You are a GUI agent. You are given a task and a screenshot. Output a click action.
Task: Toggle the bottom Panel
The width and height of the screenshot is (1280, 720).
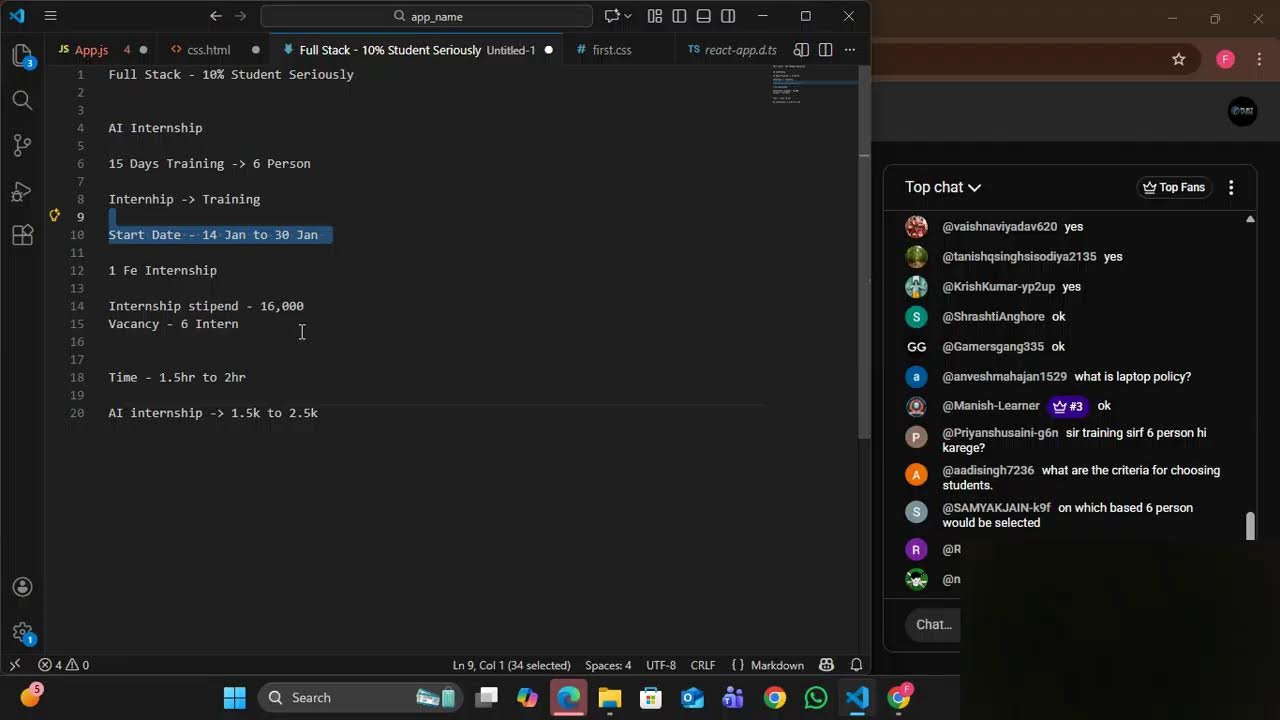click(x=704, y=16)
